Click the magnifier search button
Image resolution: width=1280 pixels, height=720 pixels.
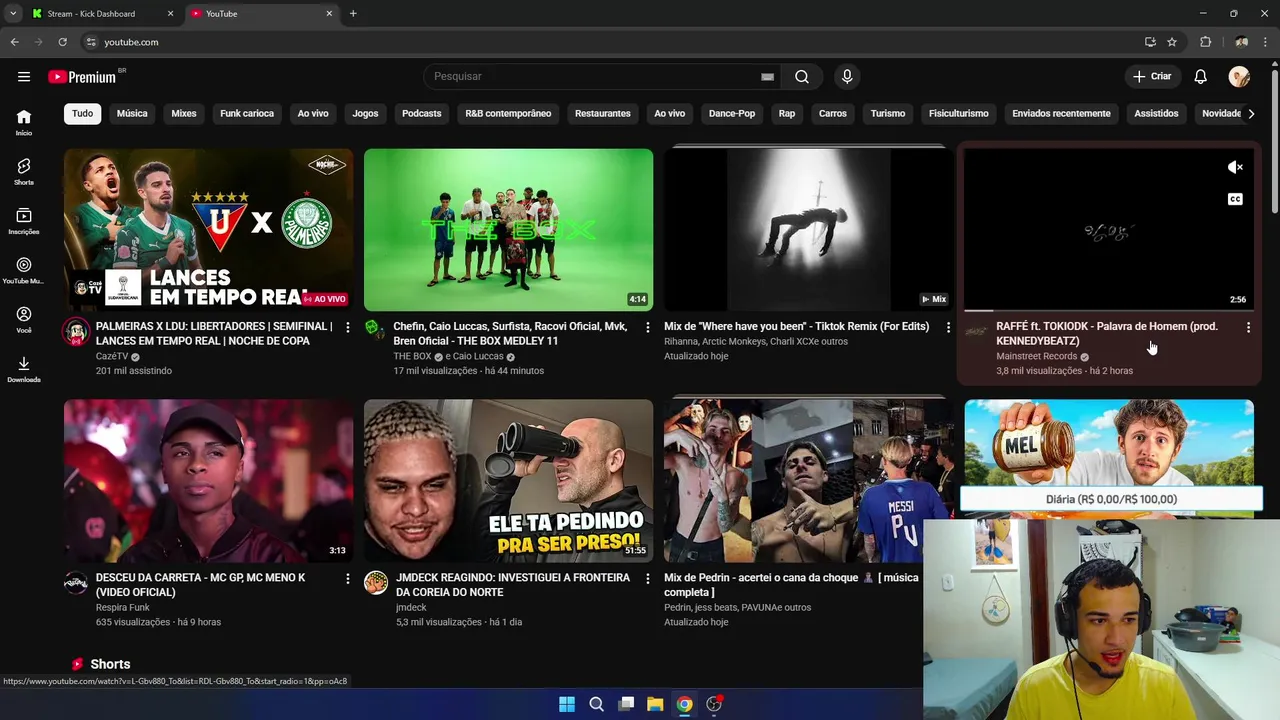click(x=802, y=77)
